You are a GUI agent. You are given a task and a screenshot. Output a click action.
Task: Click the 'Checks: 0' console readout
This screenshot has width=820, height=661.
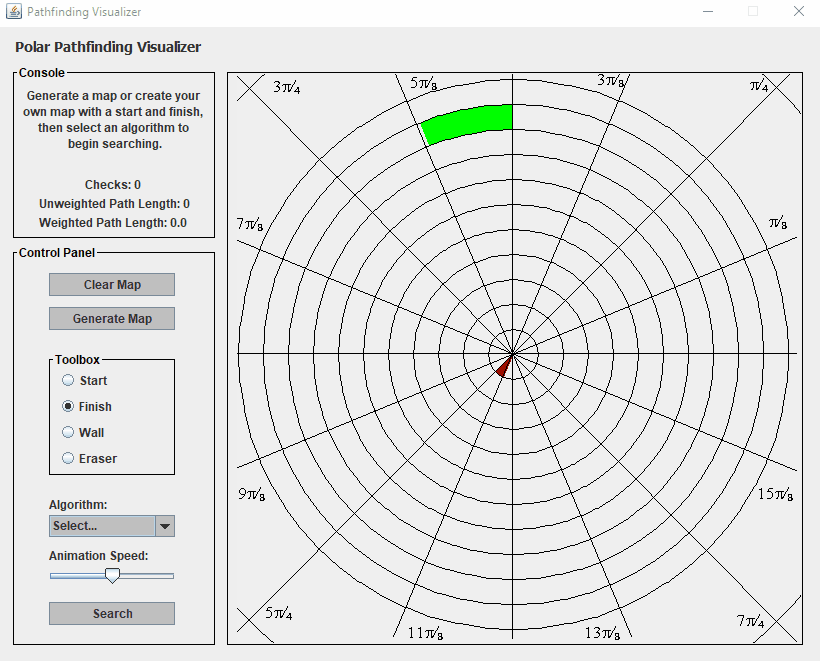pos(112,185)
